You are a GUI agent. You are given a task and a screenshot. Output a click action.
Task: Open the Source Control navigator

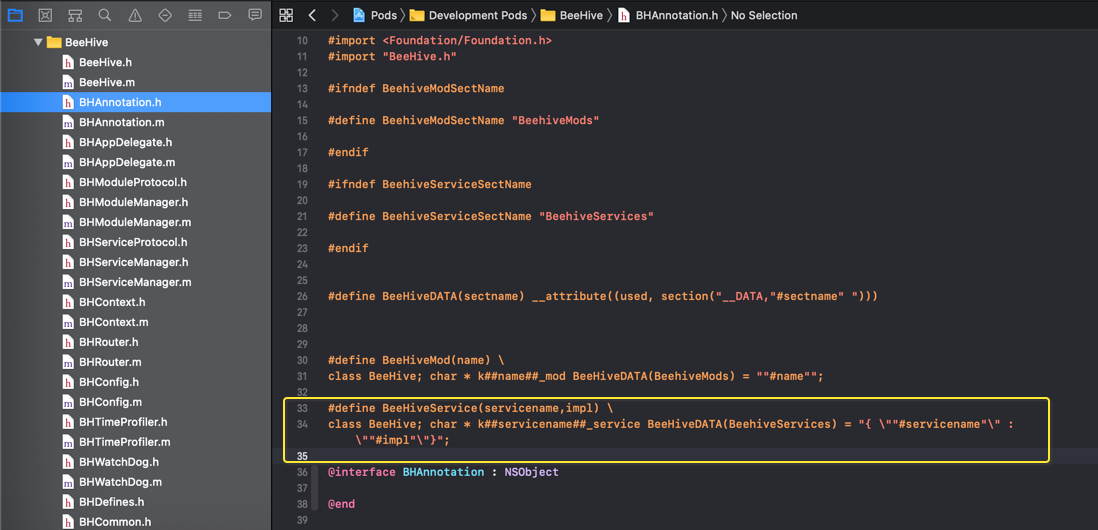point(45,15)
